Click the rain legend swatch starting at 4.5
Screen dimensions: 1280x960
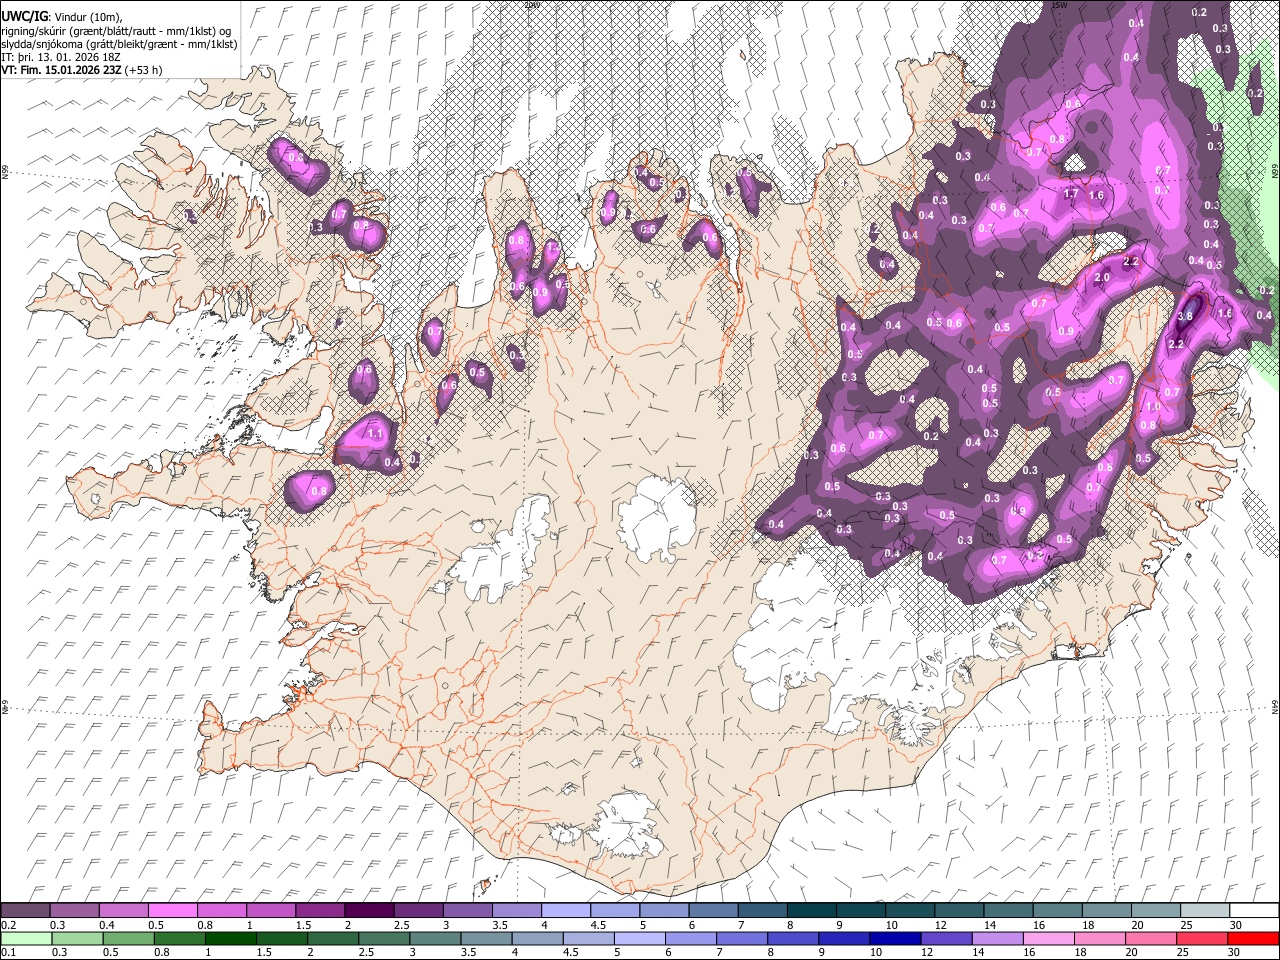[588, 939]
